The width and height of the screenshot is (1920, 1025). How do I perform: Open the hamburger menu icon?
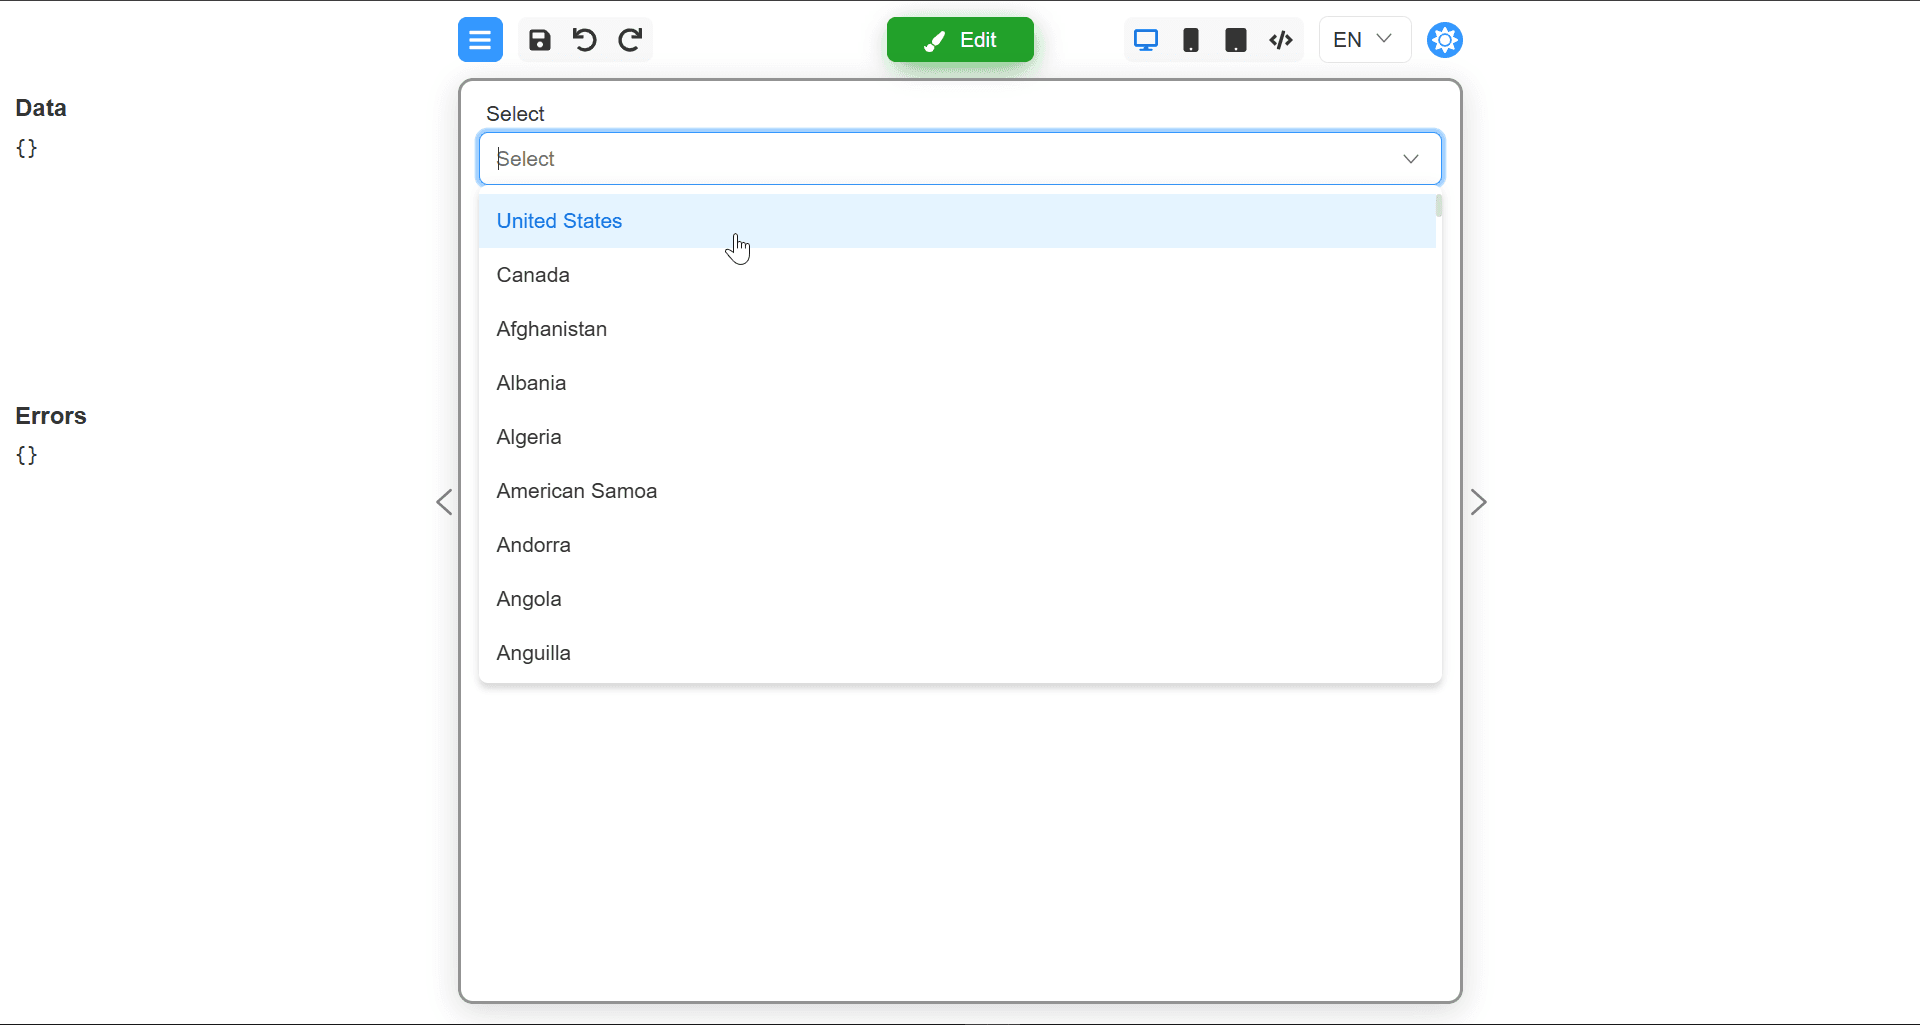point(480,40)
